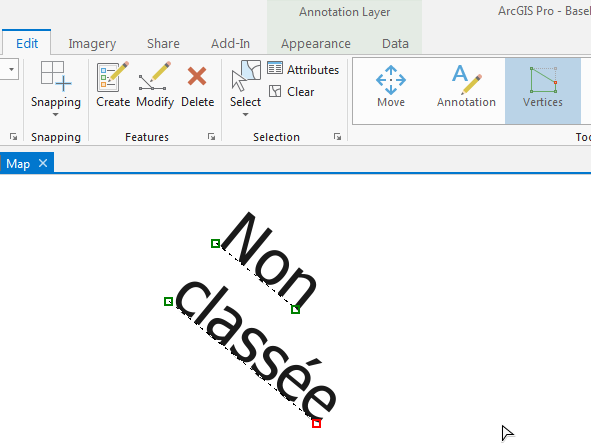Viewport: 591px width, 447px height.
Task: Activate the Map view tab
Action: 18,164
